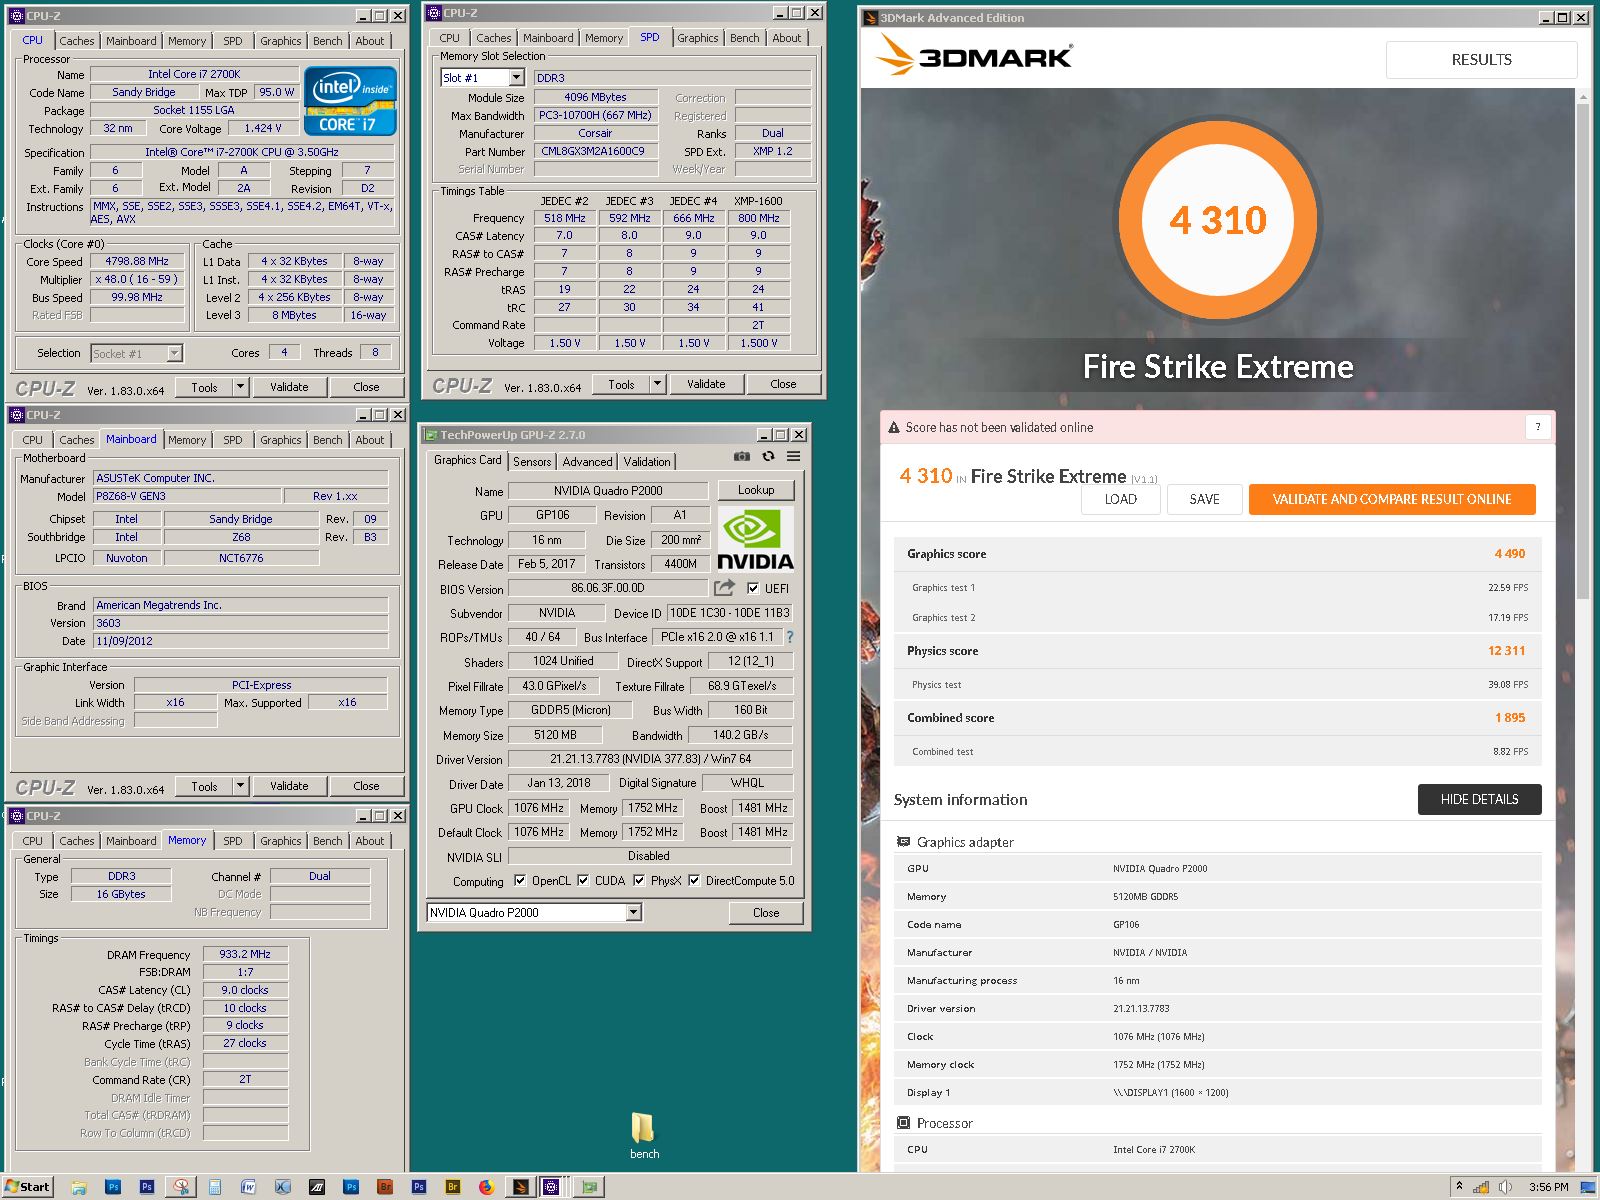This screenshot has width=1600, height=1200.
Task: Toggle the DirectCompute 5.0 checkbox
Action: [694, 881]
